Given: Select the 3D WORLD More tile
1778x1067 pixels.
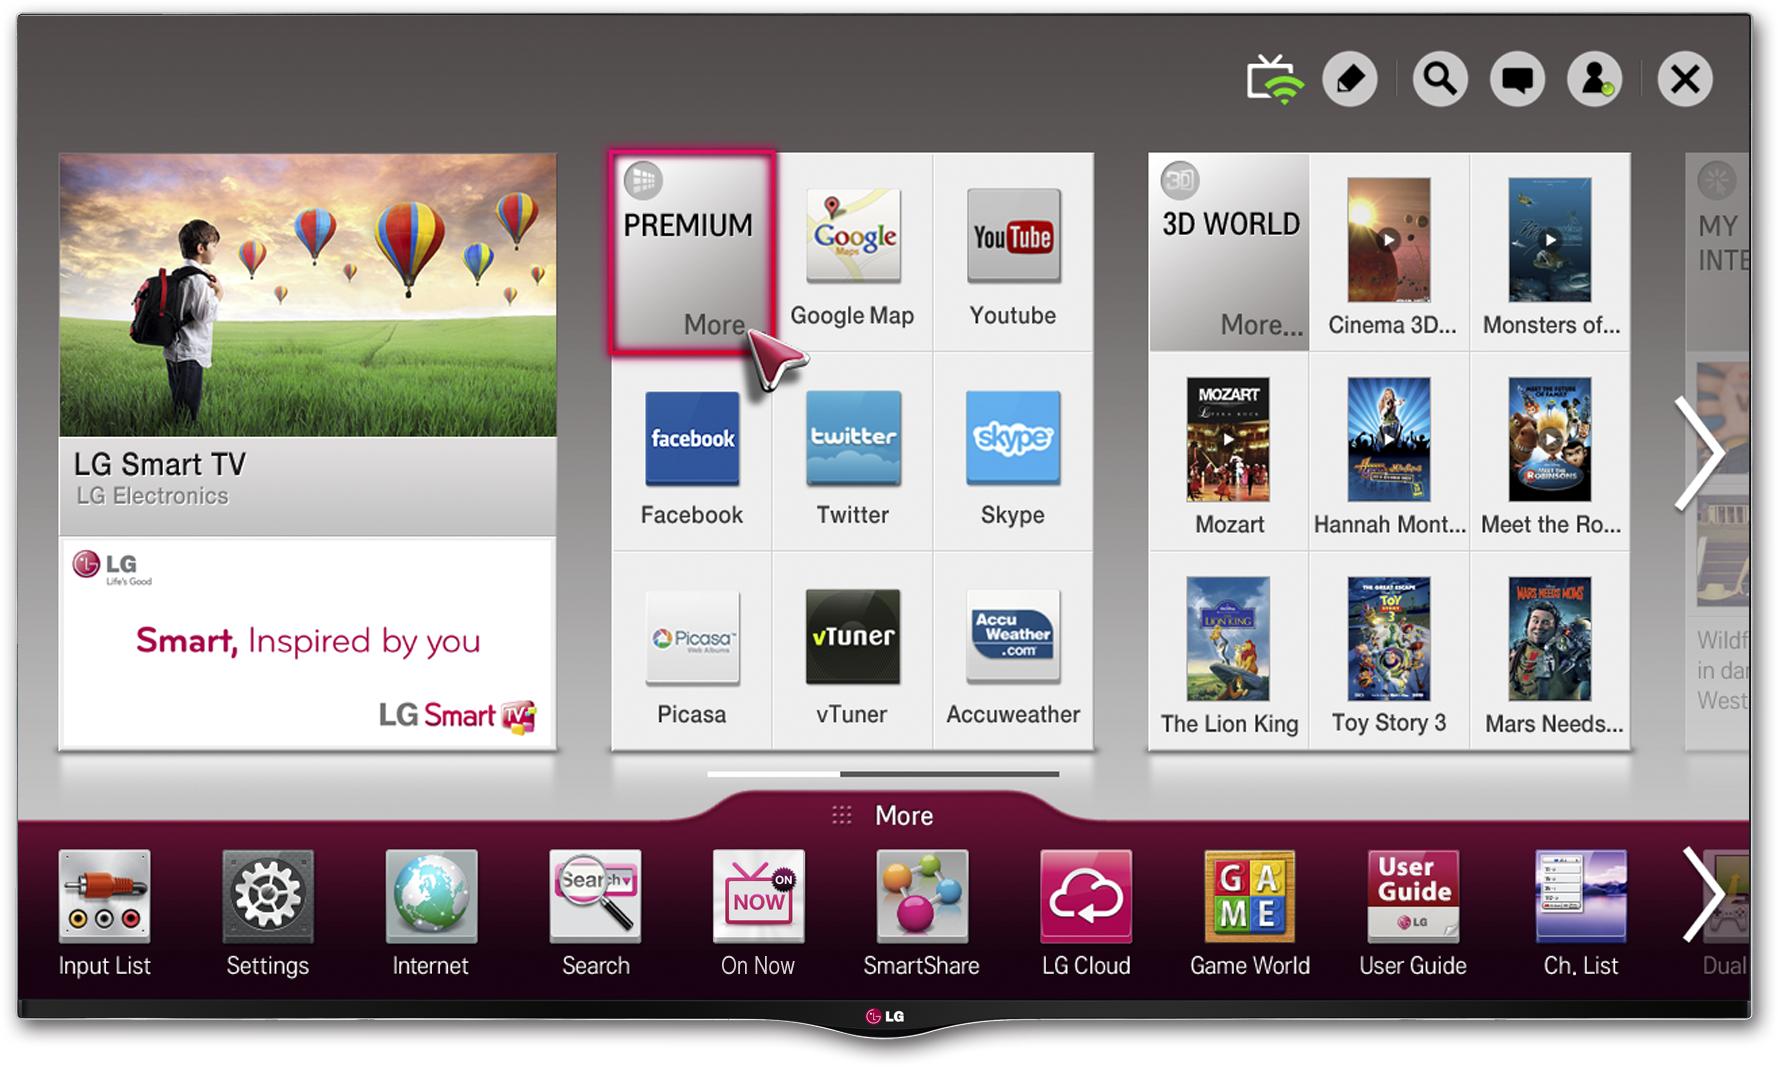Looking at the screenshot, I should [x=1229, y=253].
